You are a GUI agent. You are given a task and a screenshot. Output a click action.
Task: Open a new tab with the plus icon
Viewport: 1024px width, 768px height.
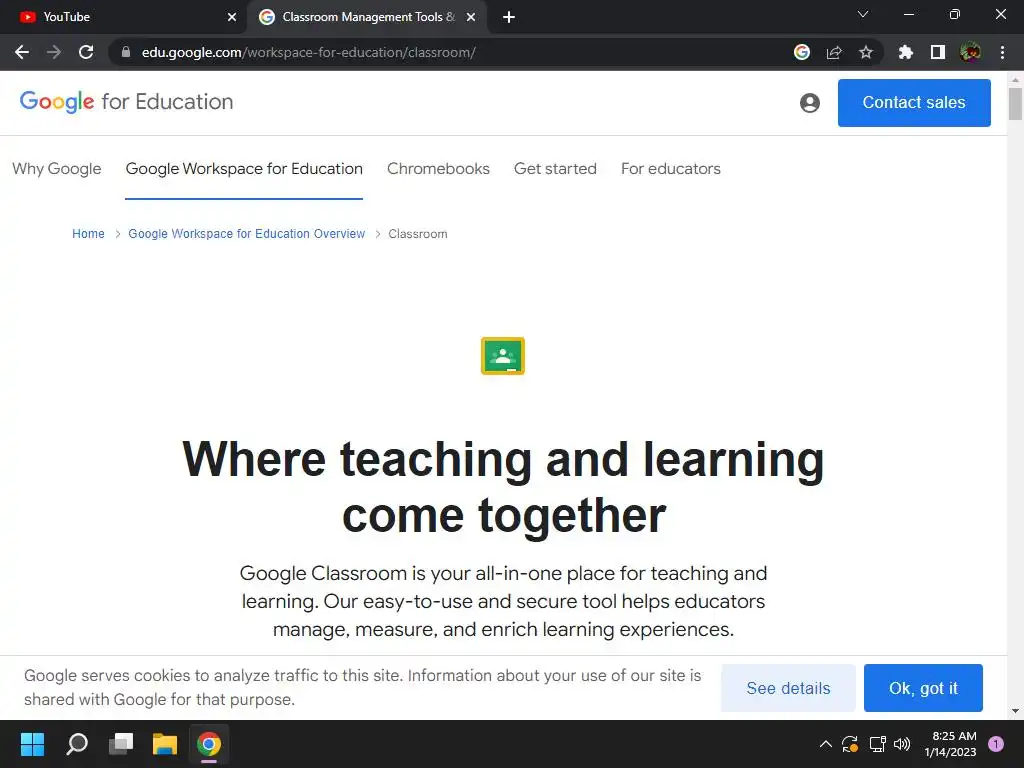pos(509,17)
